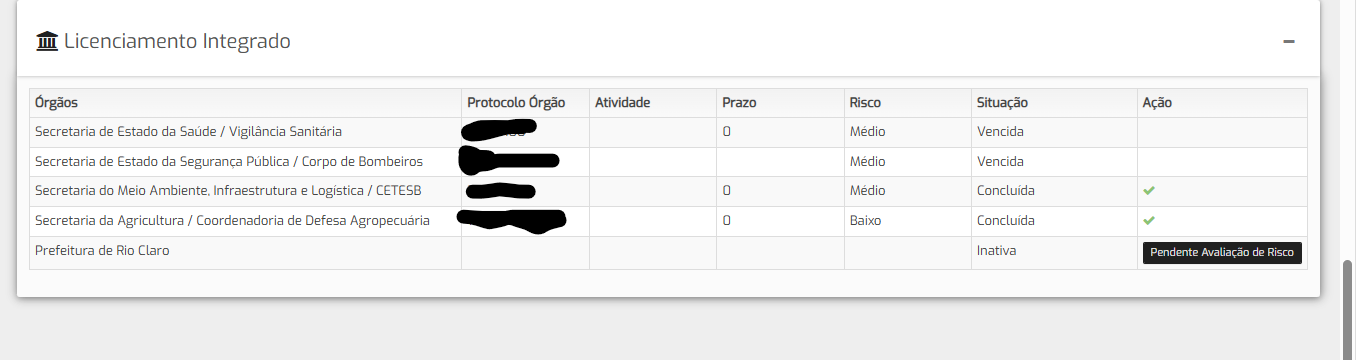Click the Ação column header

[1157, 103]
